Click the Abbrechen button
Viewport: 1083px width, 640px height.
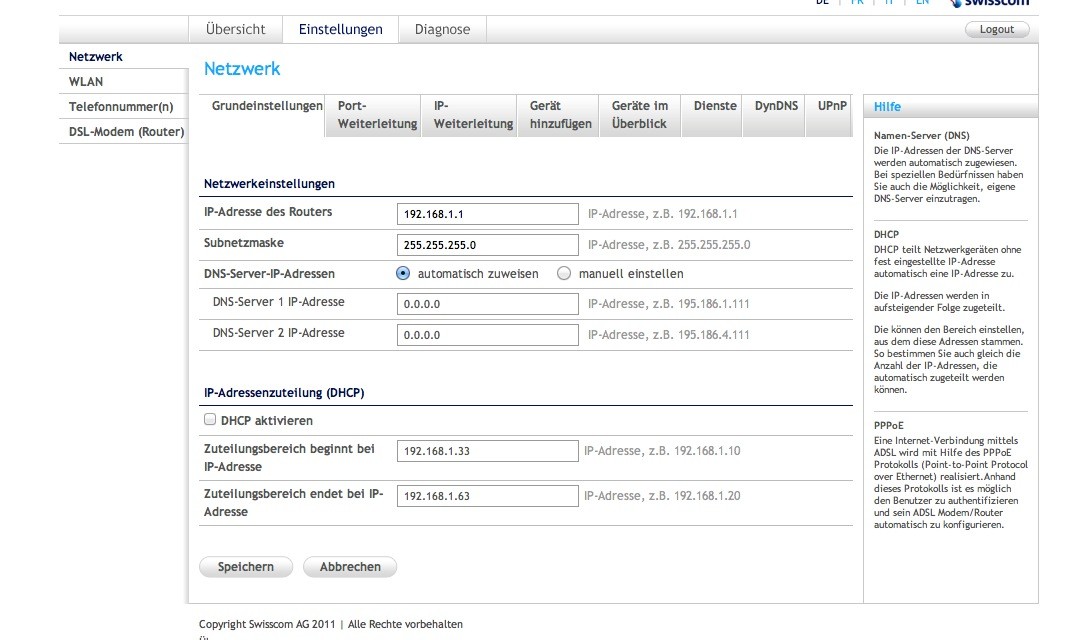click(x=350, y=567)
